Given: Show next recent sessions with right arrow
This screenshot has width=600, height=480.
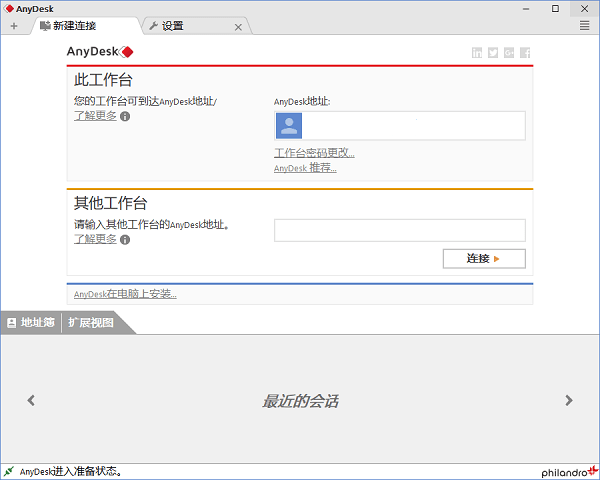Looking at the screenshot, I should (569, 400).
